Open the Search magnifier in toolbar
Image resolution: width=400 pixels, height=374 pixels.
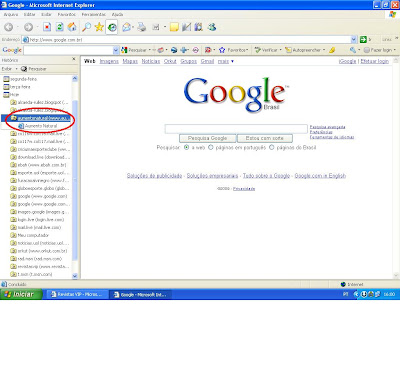tap(87, 27)
